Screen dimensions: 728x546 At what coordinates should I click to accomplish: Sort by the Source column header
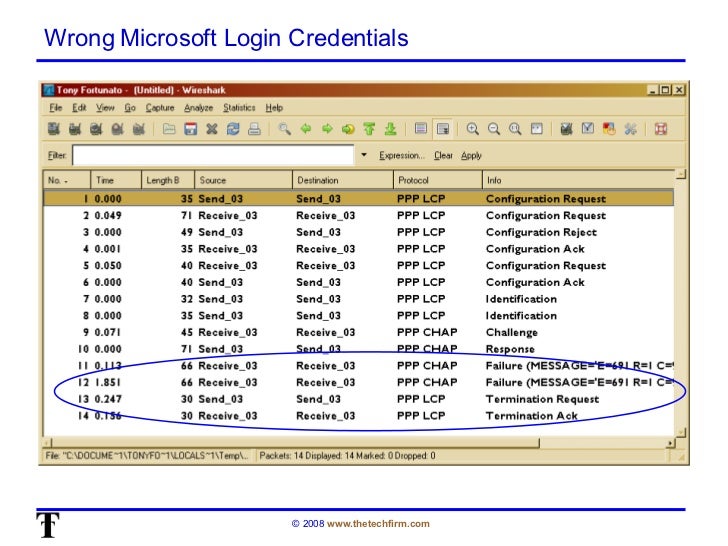click(243, 180)
